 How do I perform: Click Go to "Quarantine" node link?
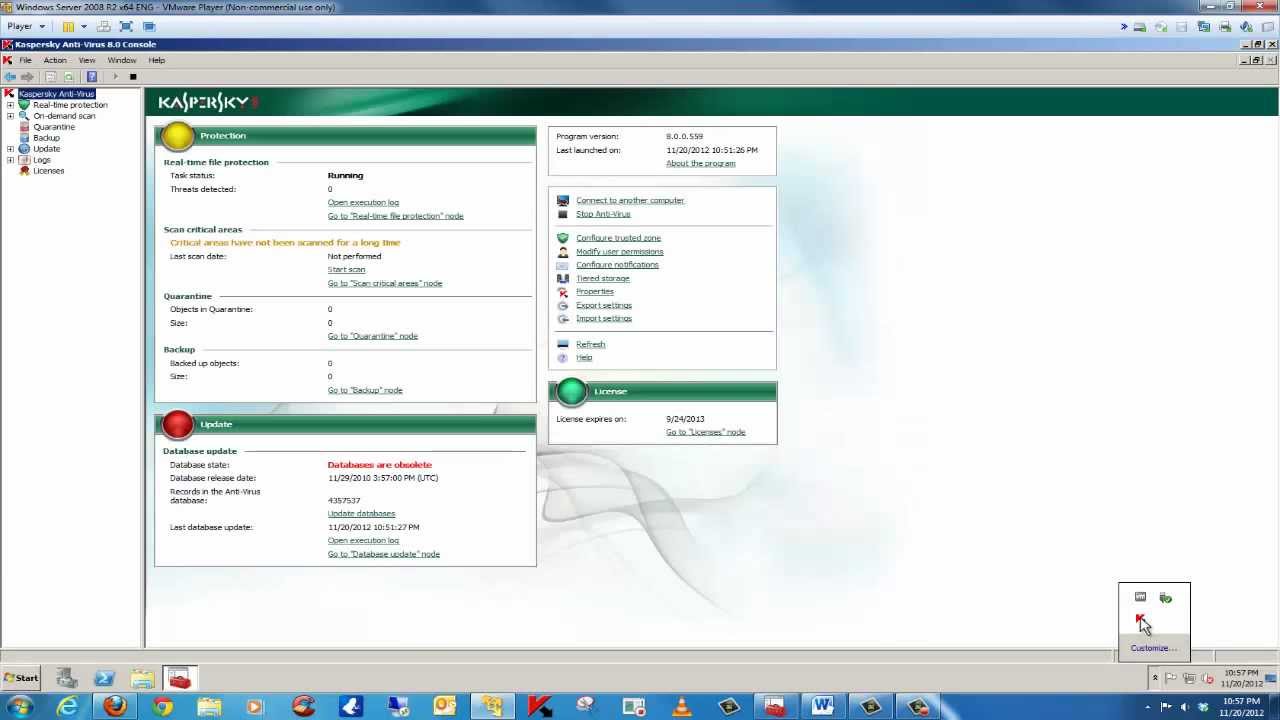point(373,336)
